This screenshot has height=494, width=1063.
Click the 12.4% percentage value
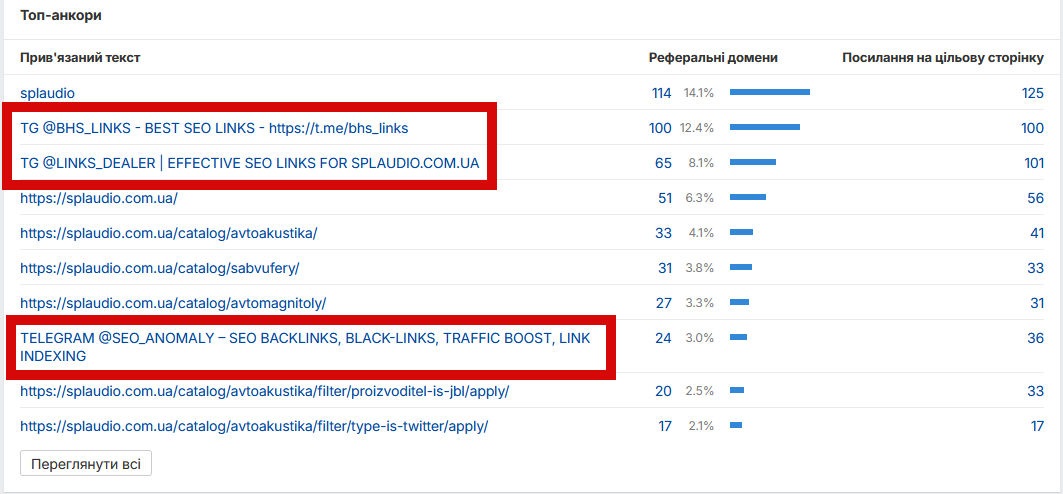point(698,128)
